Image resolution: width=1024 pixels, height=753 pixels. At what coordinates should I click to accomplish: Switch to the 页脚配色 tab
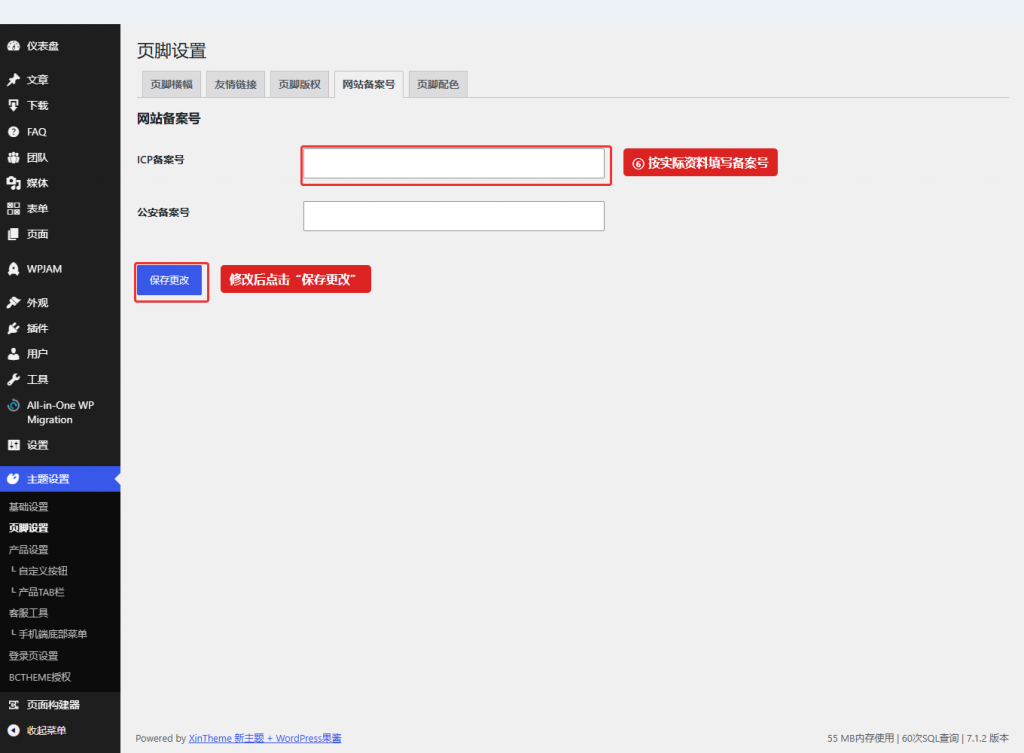(438, 84)
